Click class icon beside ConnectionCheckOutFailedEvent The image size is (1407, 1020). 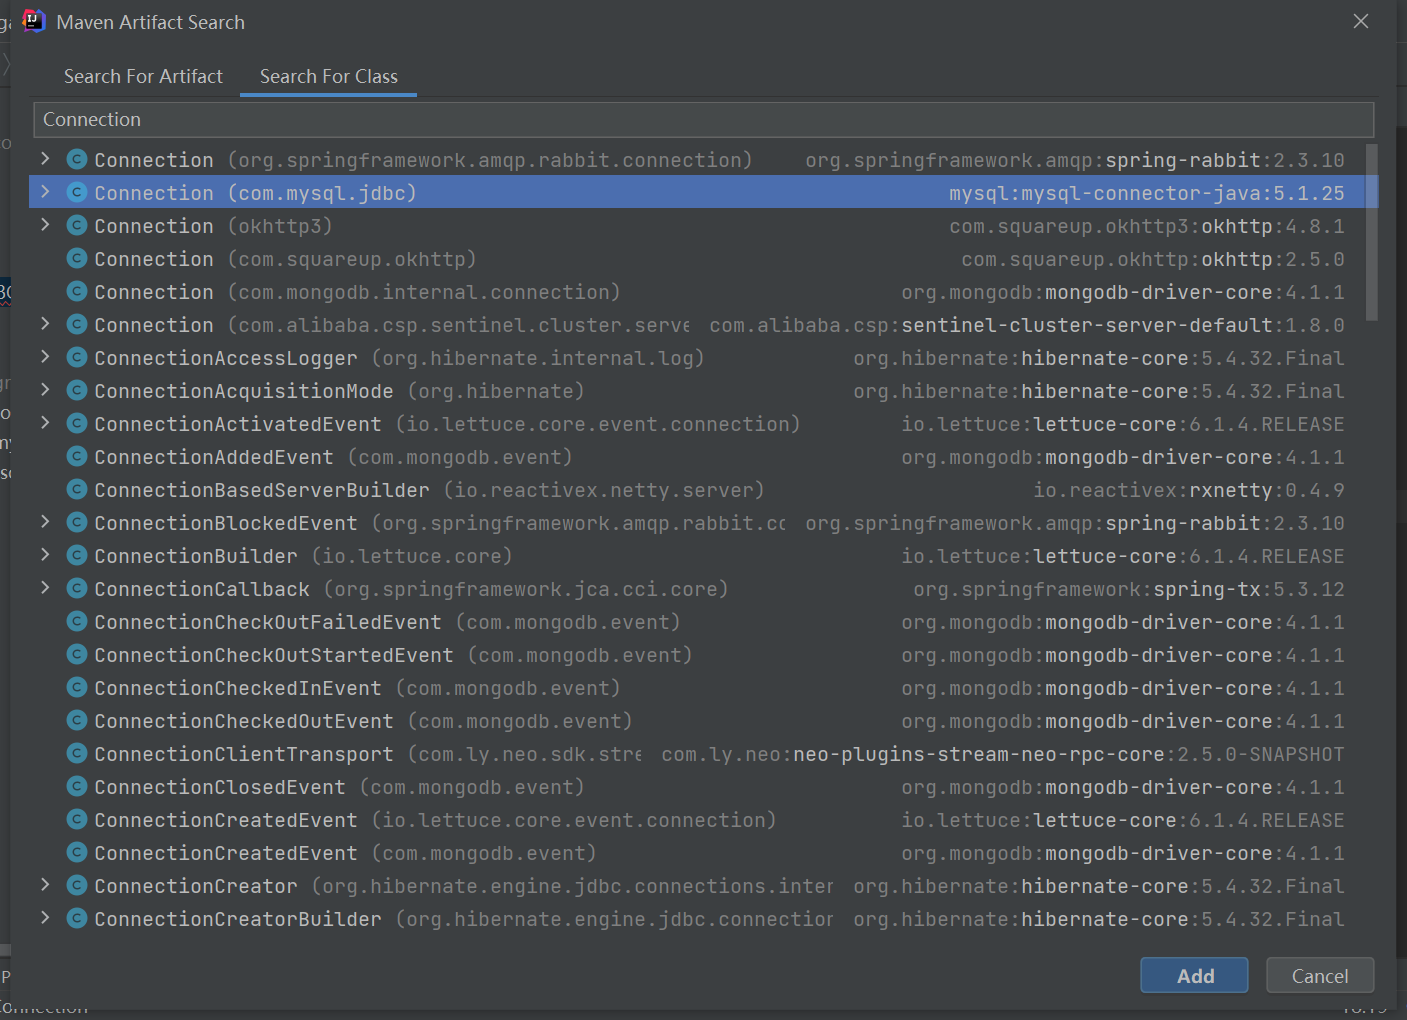click(77, 622)
